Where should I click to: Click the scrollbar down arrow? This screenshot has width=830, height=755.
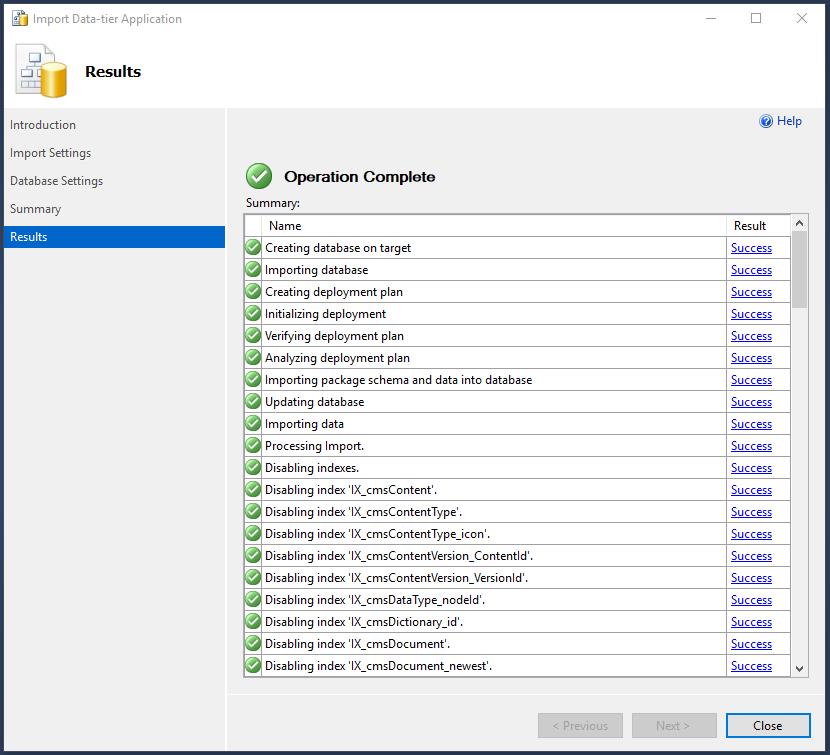798,666
